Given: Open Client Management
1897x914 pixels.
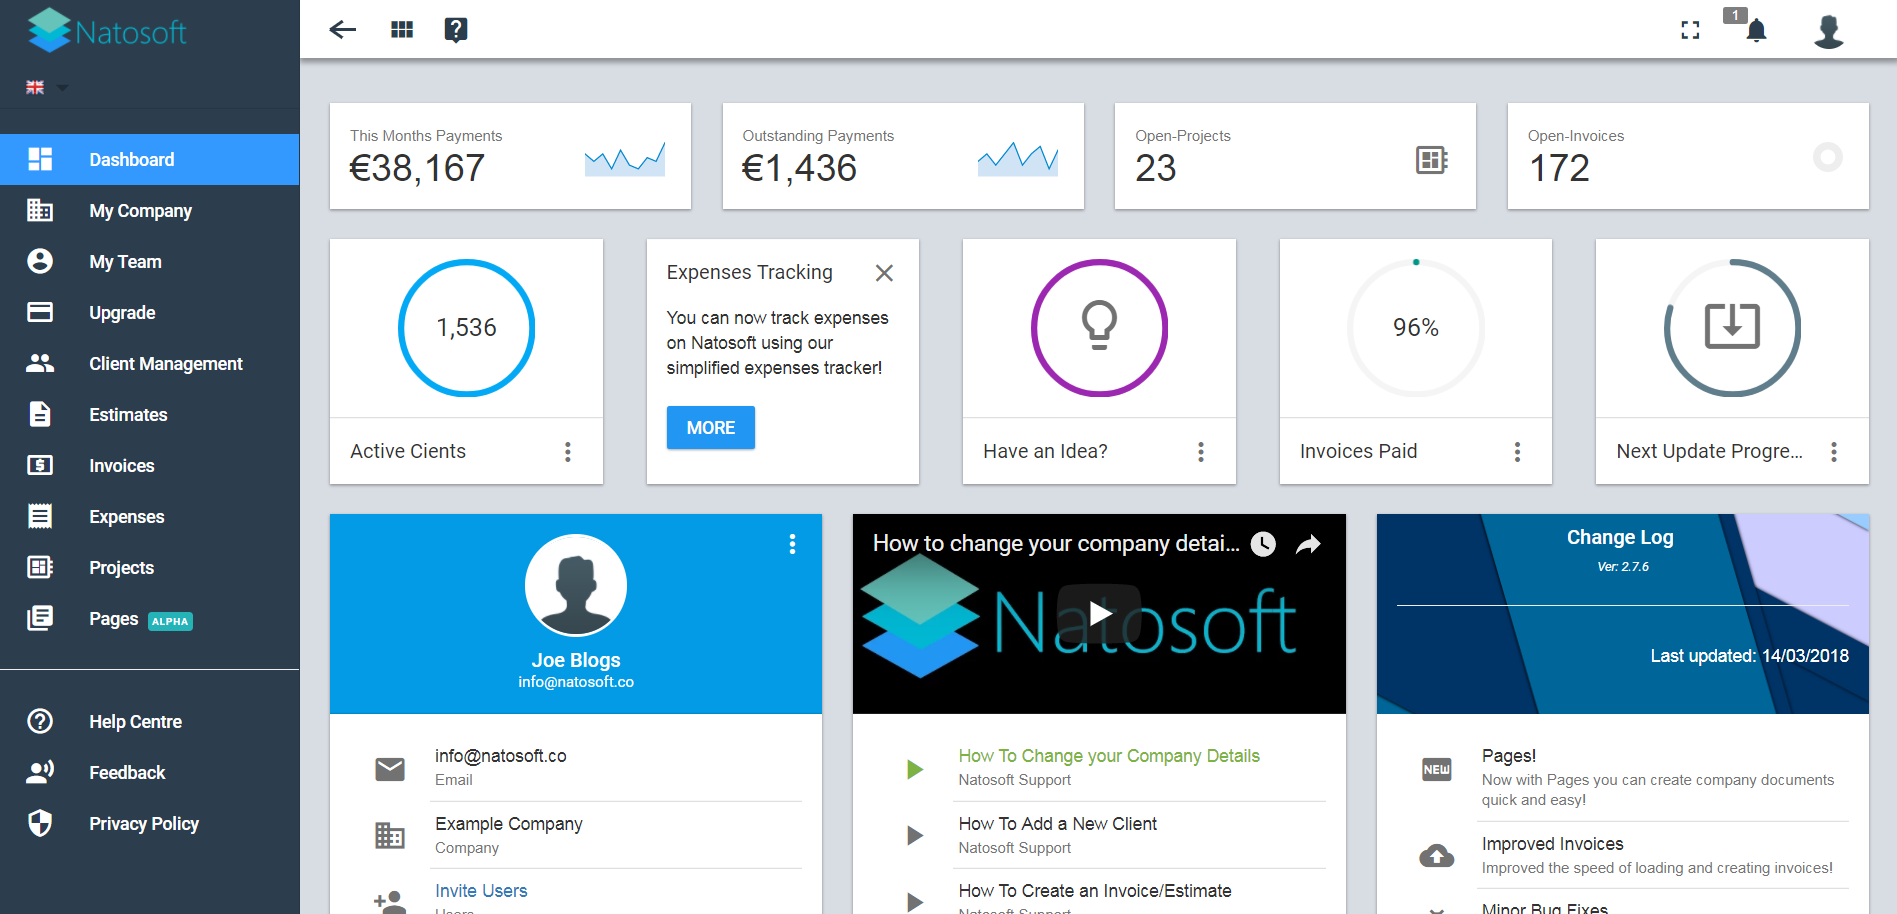Looking at the screenshot, I should 150,363.
